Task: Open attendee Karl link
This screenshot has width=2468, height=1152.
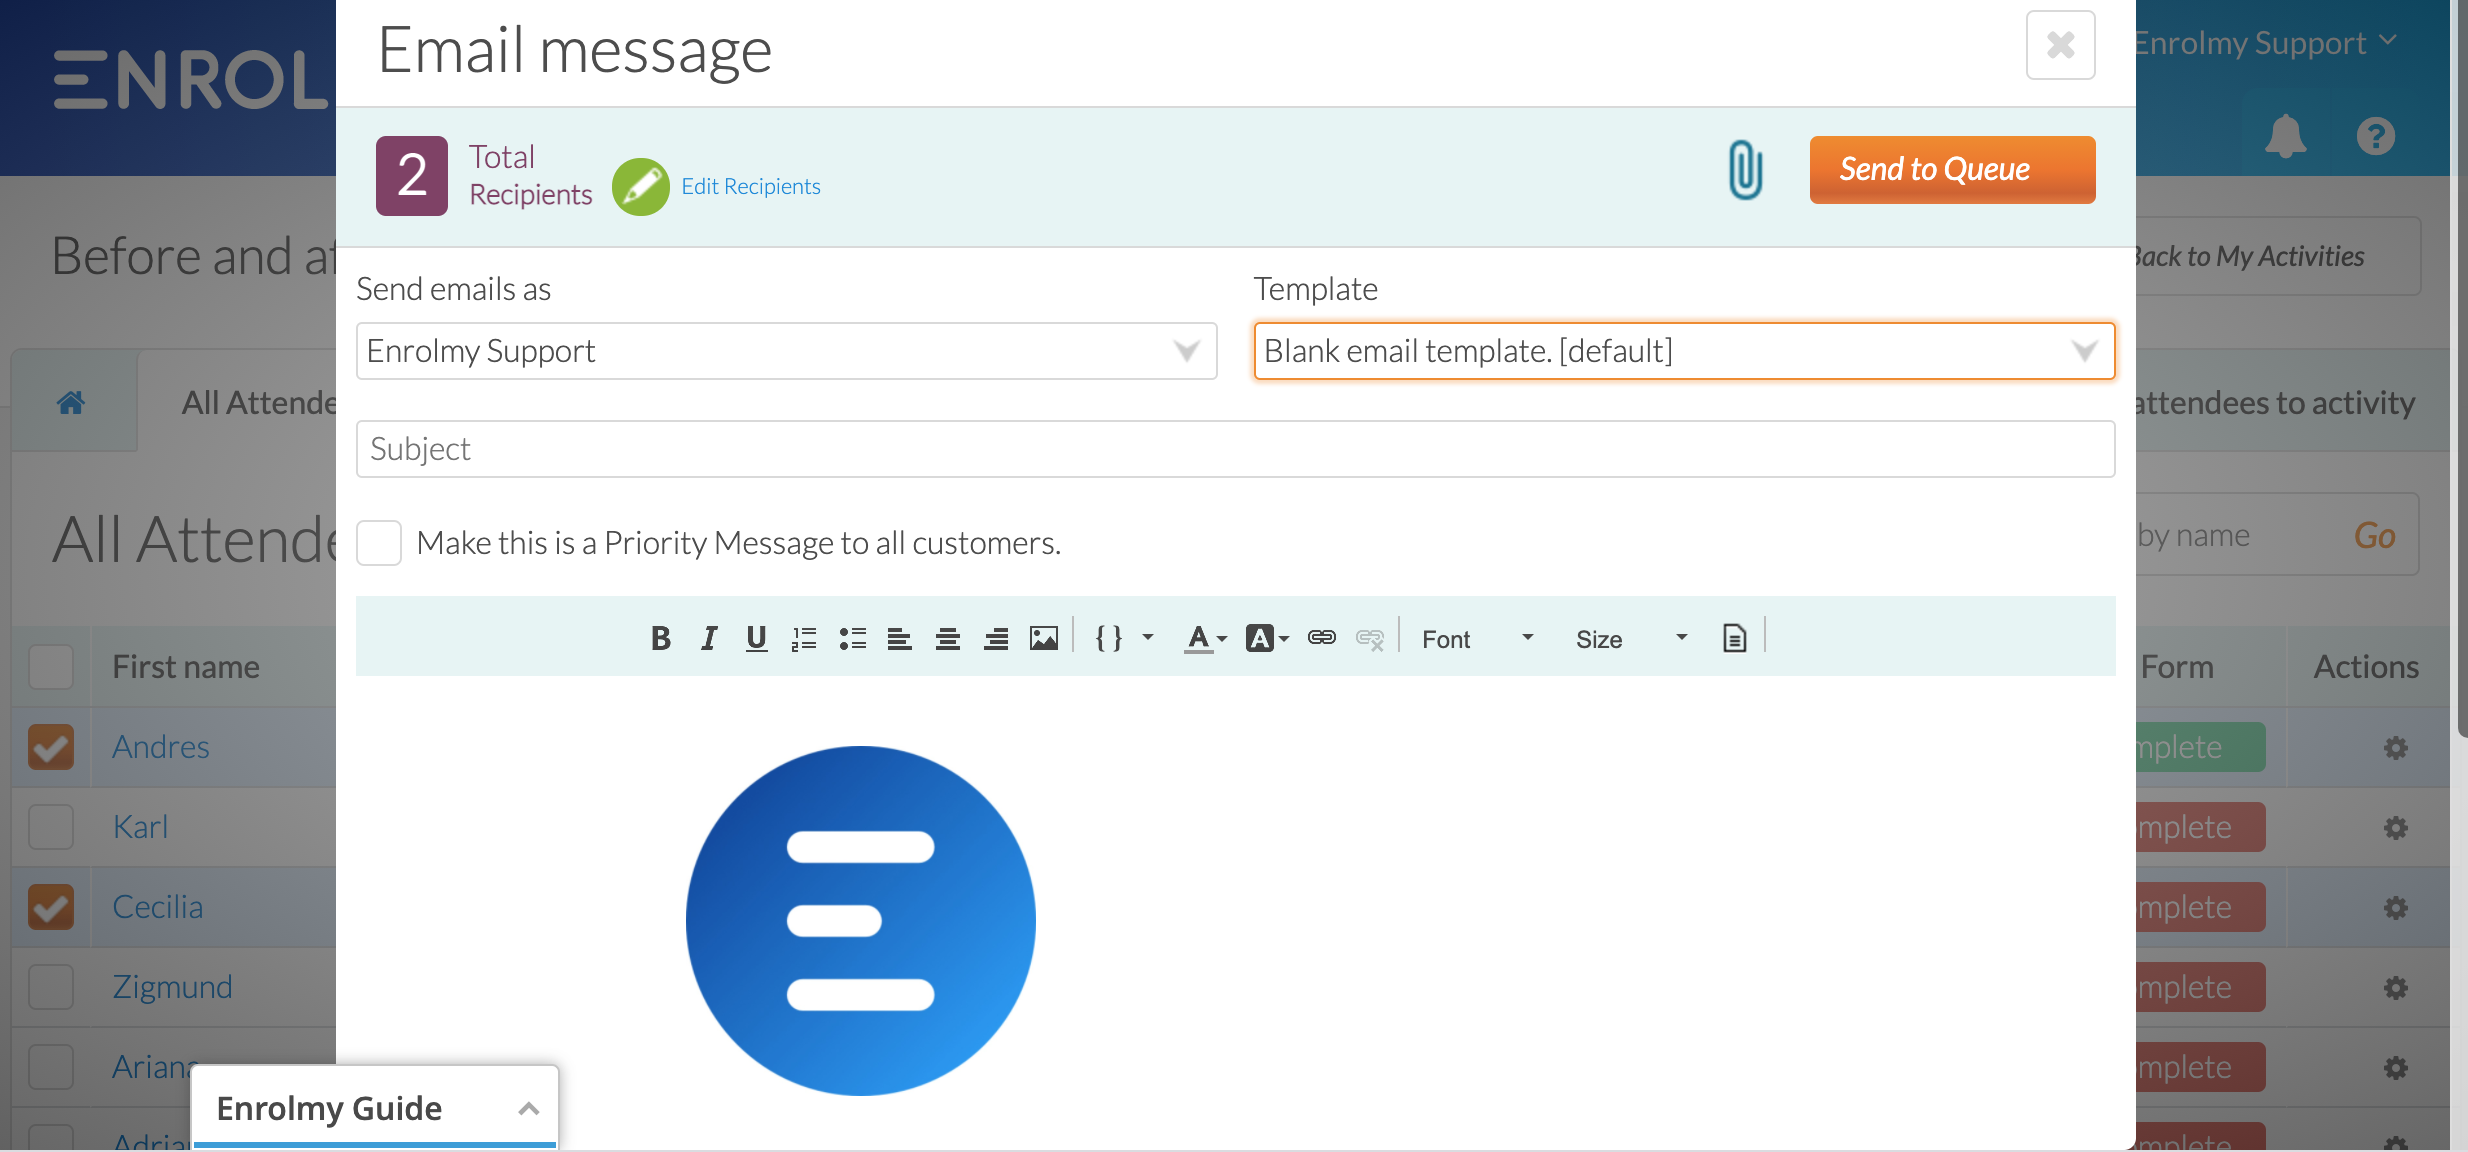Action: (140, 827)
